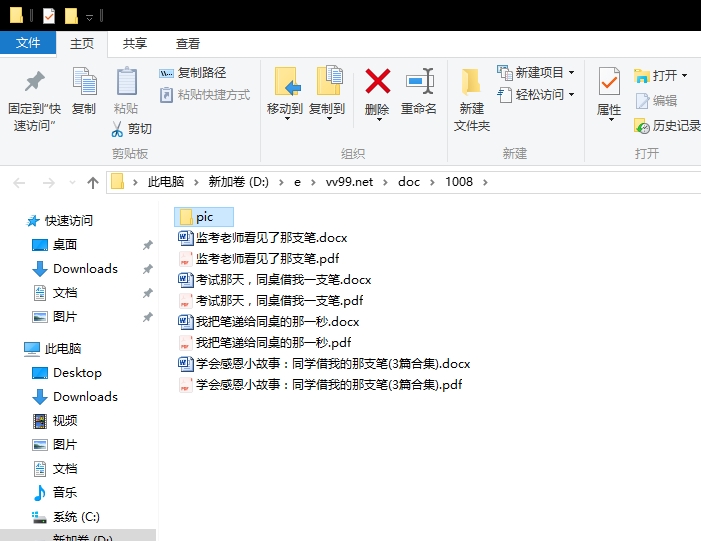701x541 pixels.
Task: Click the Forward navigation arrow
Action: 48,182
